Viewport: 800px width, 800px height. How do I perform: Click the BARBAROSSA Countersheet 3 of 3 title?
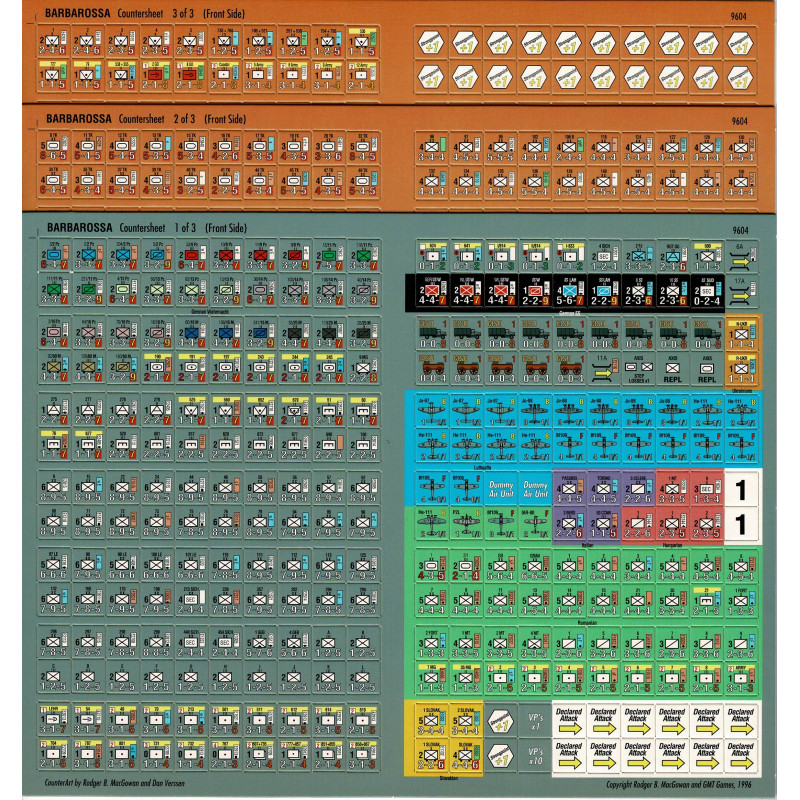(145, 13)
